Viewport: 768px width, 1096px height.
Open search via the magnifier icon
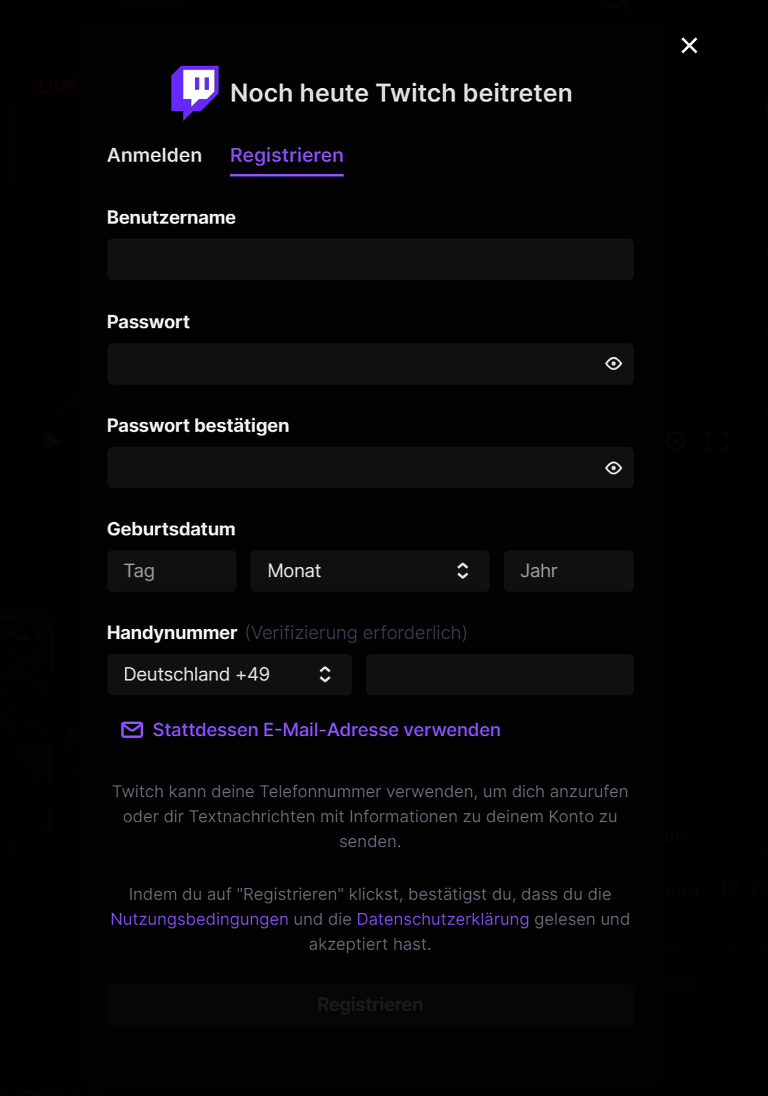tap(616, 5)
